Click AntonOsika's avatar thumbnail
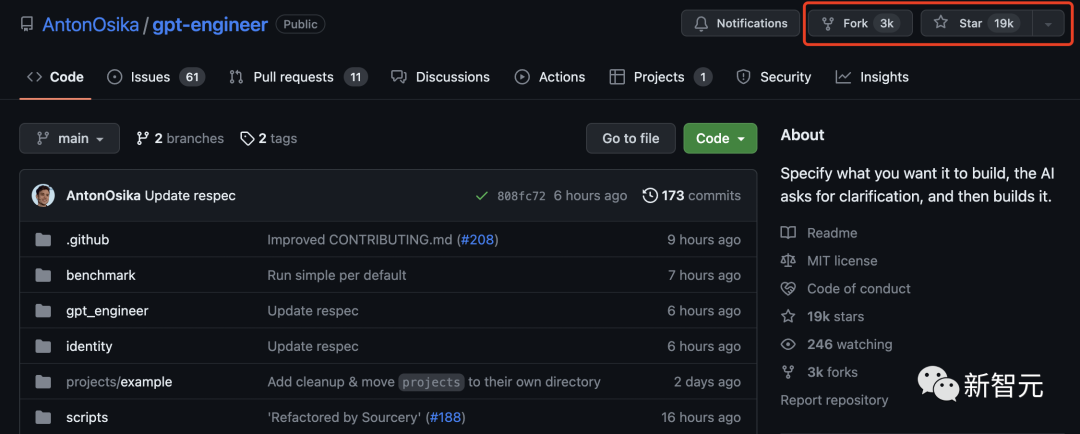The image size is (1080, 434). coord(43,195)
